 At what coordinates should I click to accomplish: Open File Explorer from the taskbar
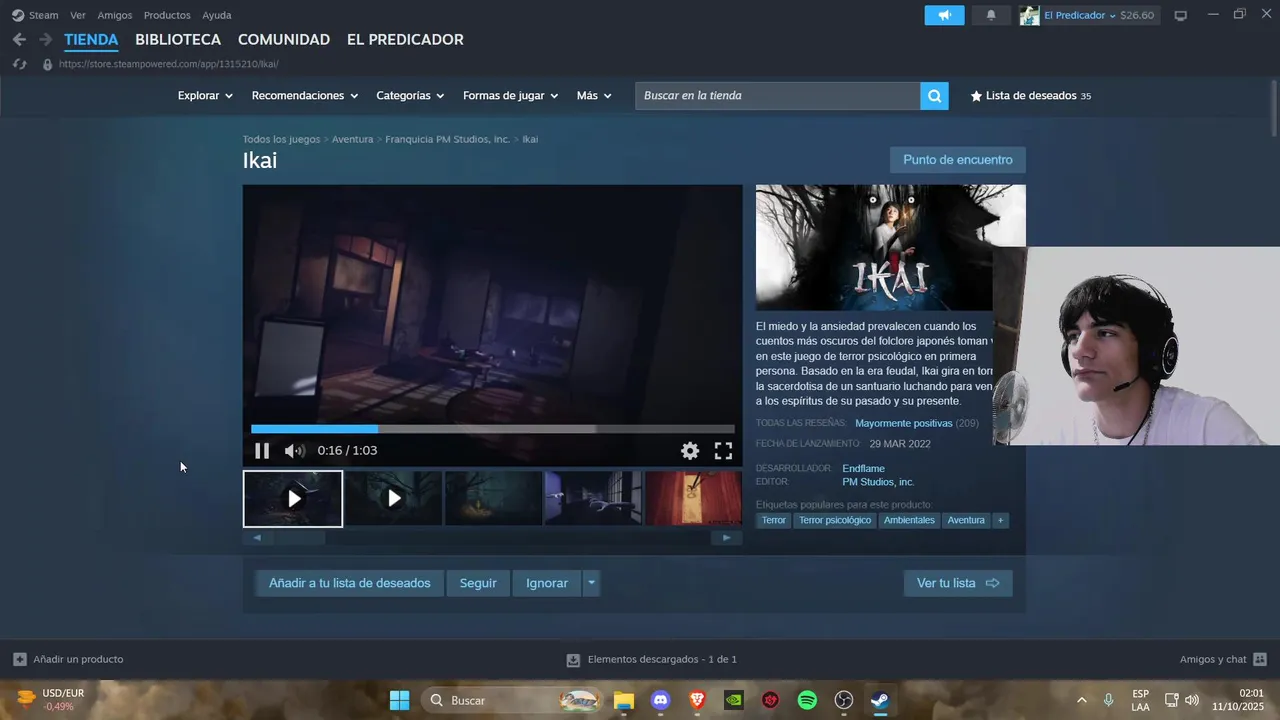pos(624,700)
